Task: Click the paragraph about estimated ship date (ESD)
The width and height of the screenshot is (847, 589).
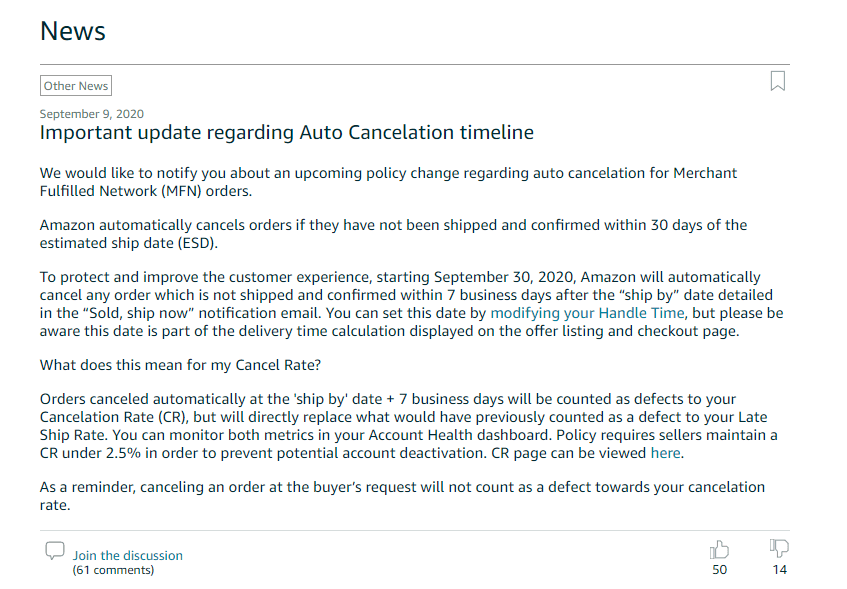Action: (x=393, y=234)
